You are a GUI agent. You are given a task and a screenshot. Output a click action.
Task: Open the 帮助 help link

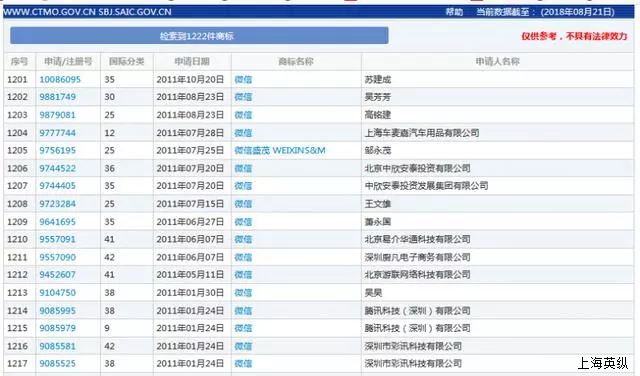coord(454,12)
